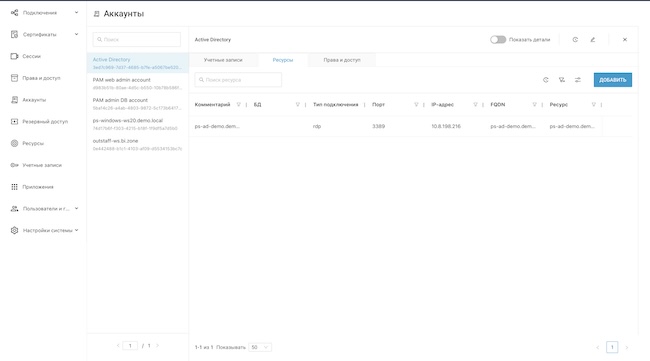Viewport: 650px width, 361px height.
Task: Click the account list page number field
Action: tap(130, 346)
